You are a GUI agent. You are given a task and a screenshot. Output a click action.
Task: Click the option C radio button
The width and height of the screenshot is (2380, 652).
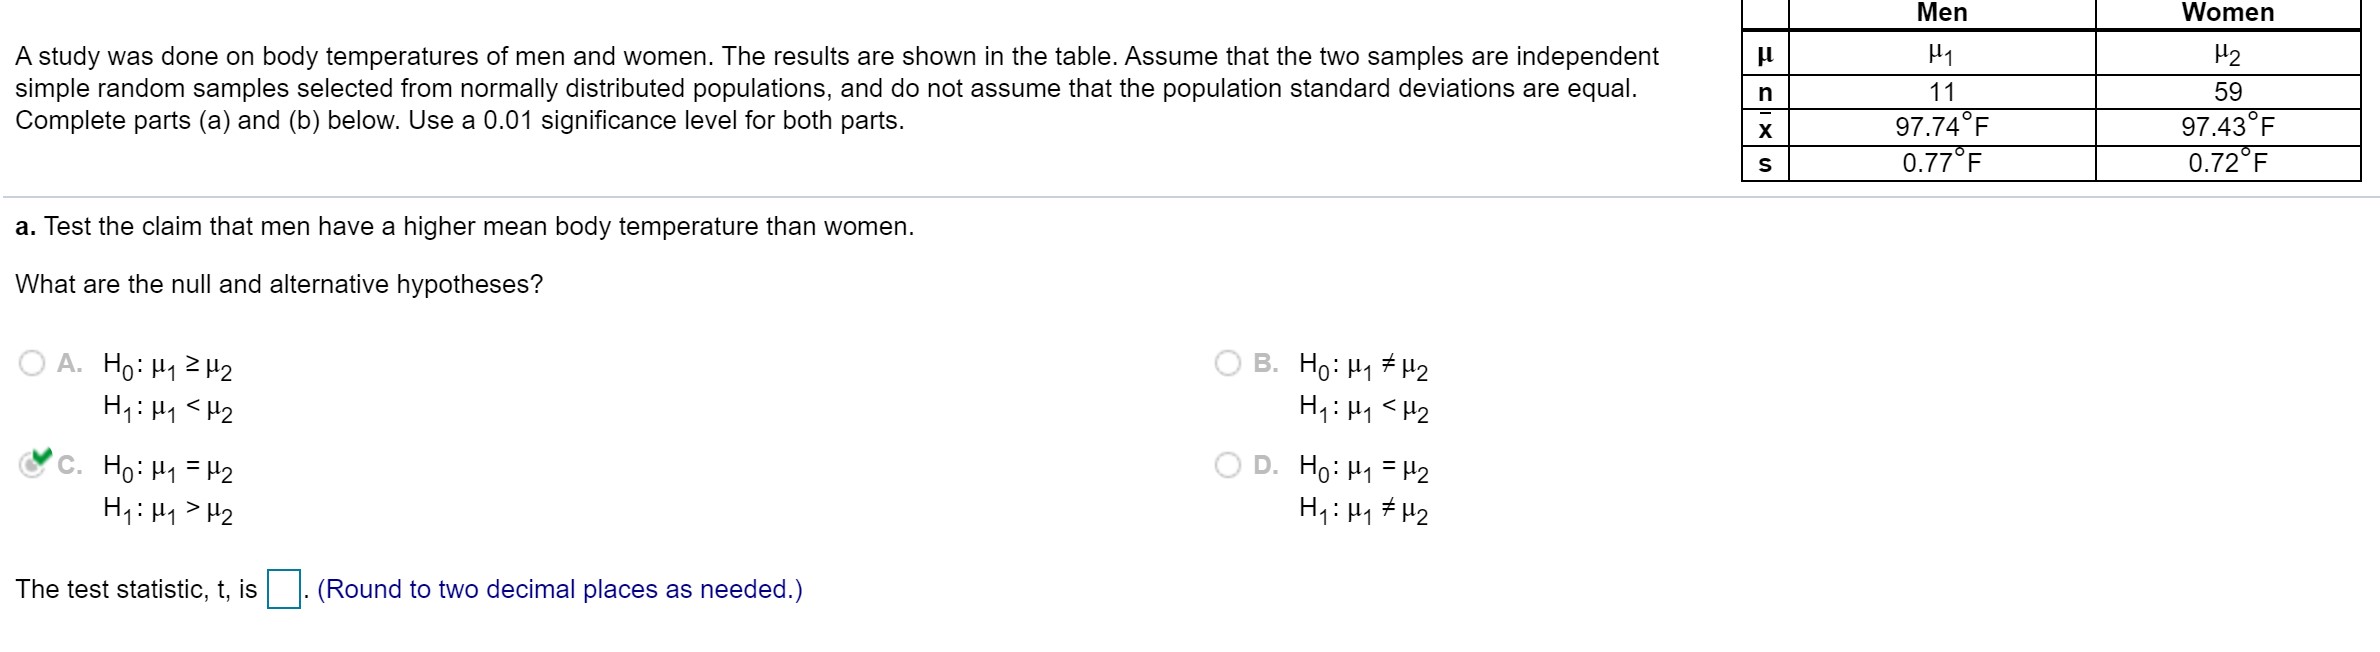tap(31, 465)
